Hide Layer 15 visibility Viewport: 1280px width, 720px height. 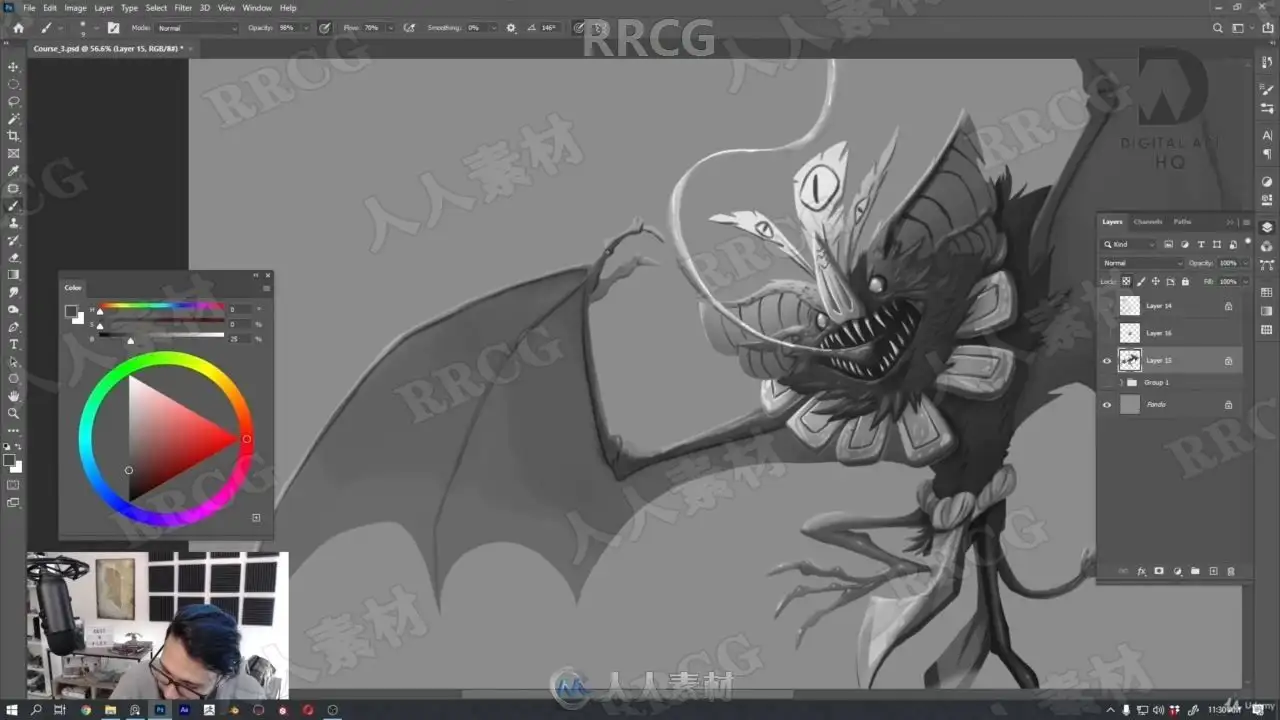1107,361
